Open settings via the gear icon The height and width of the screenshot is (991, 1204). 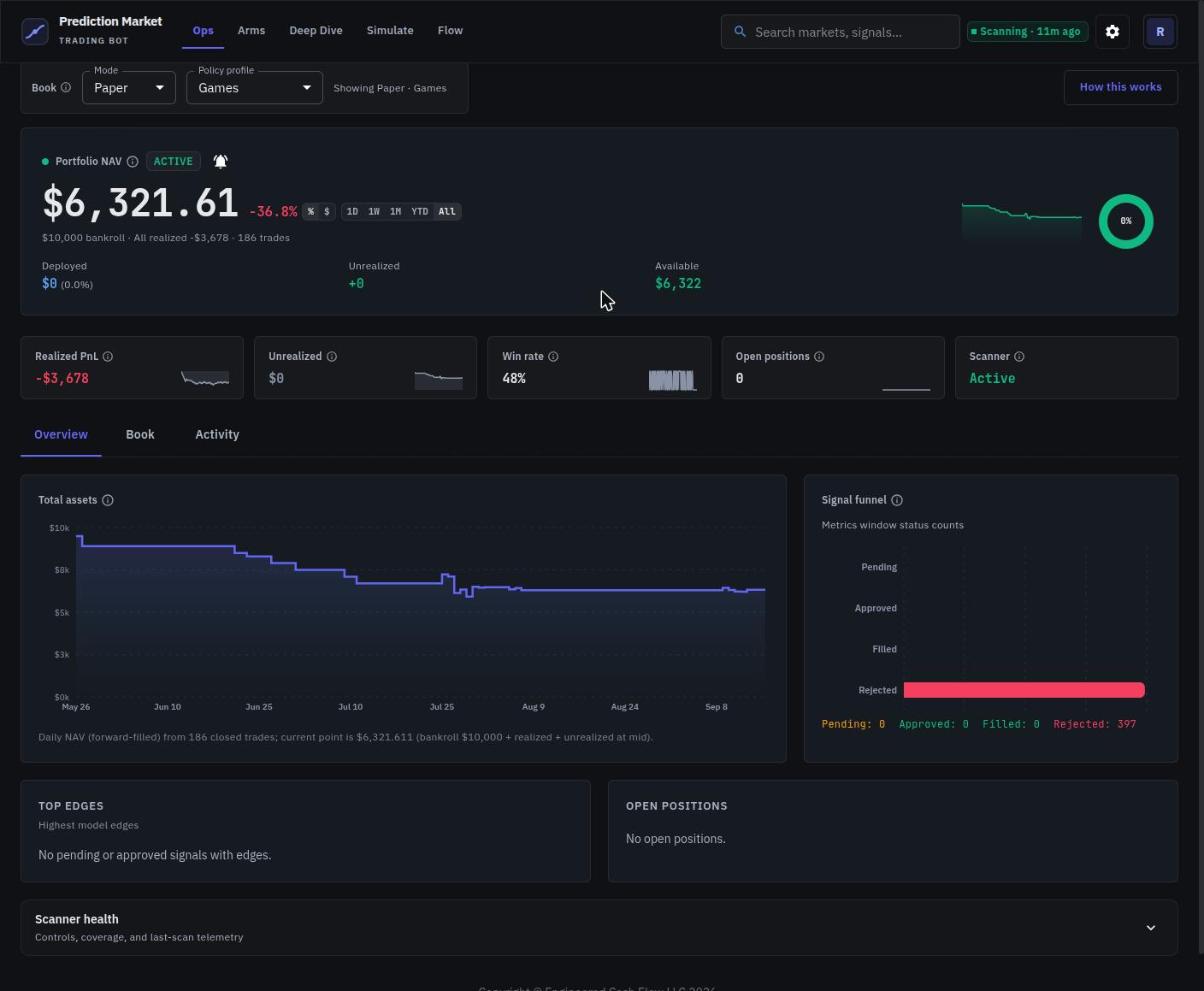[1112, 32]
